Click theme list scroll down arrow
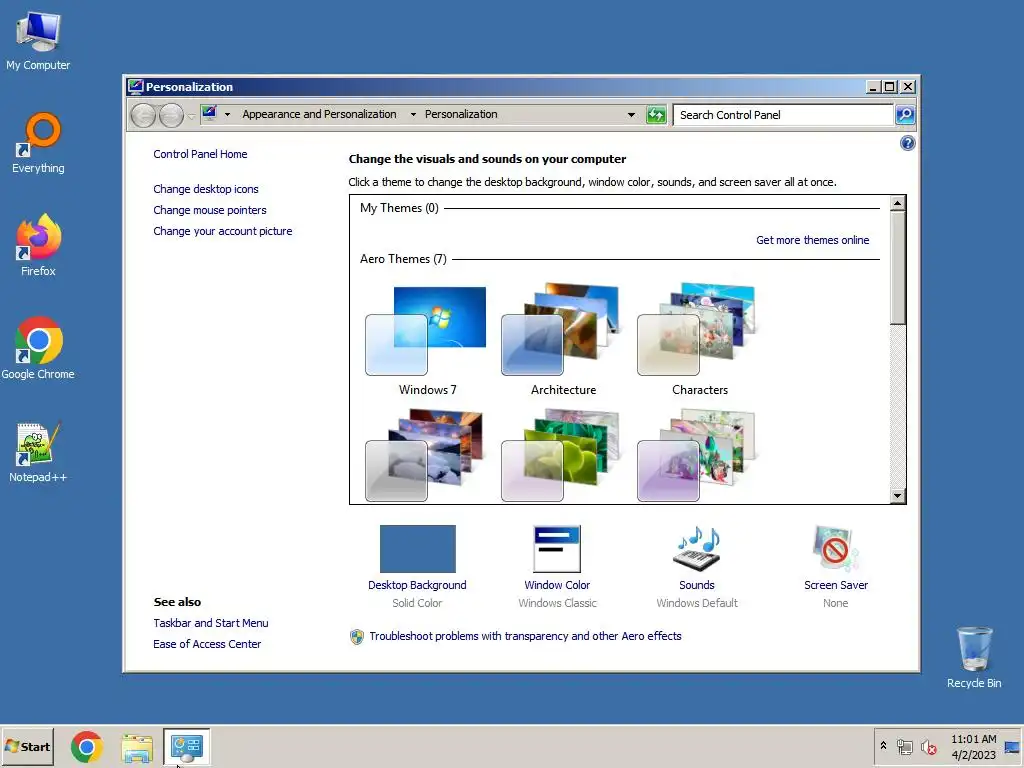Image resolution: width=1024 pixels, height=768 pixels. (897, 496)
